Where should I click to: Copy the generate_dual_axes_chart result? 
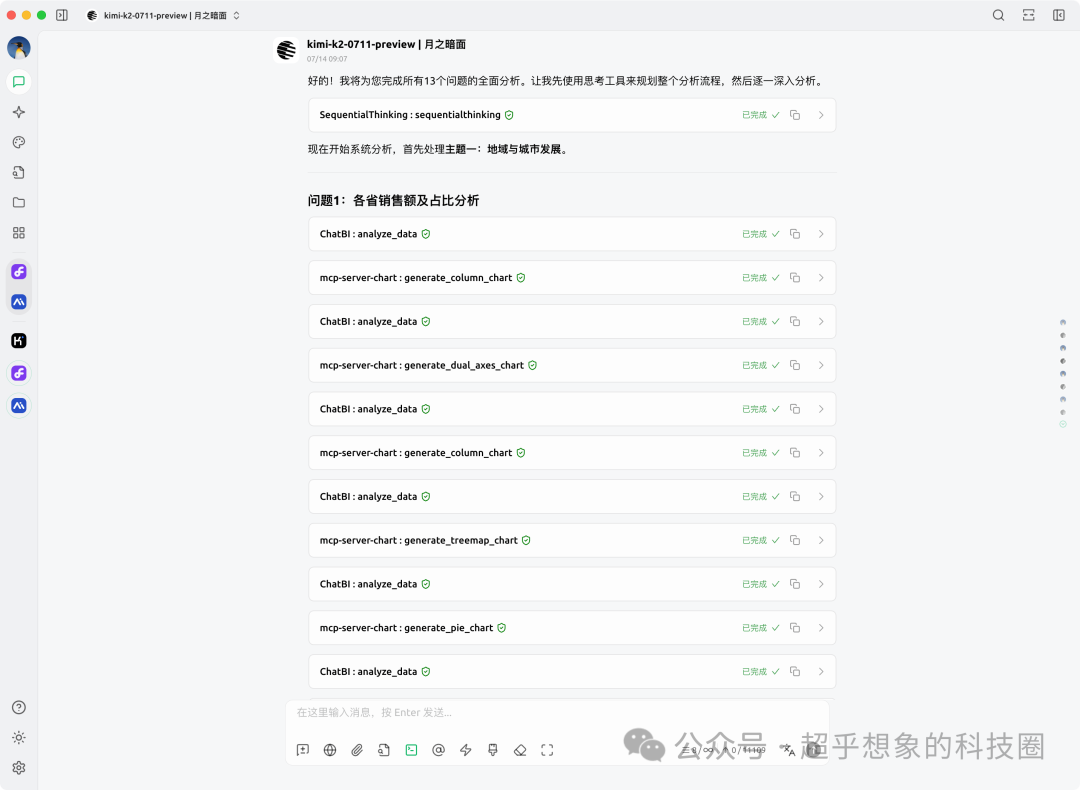[x=795, y=365]
